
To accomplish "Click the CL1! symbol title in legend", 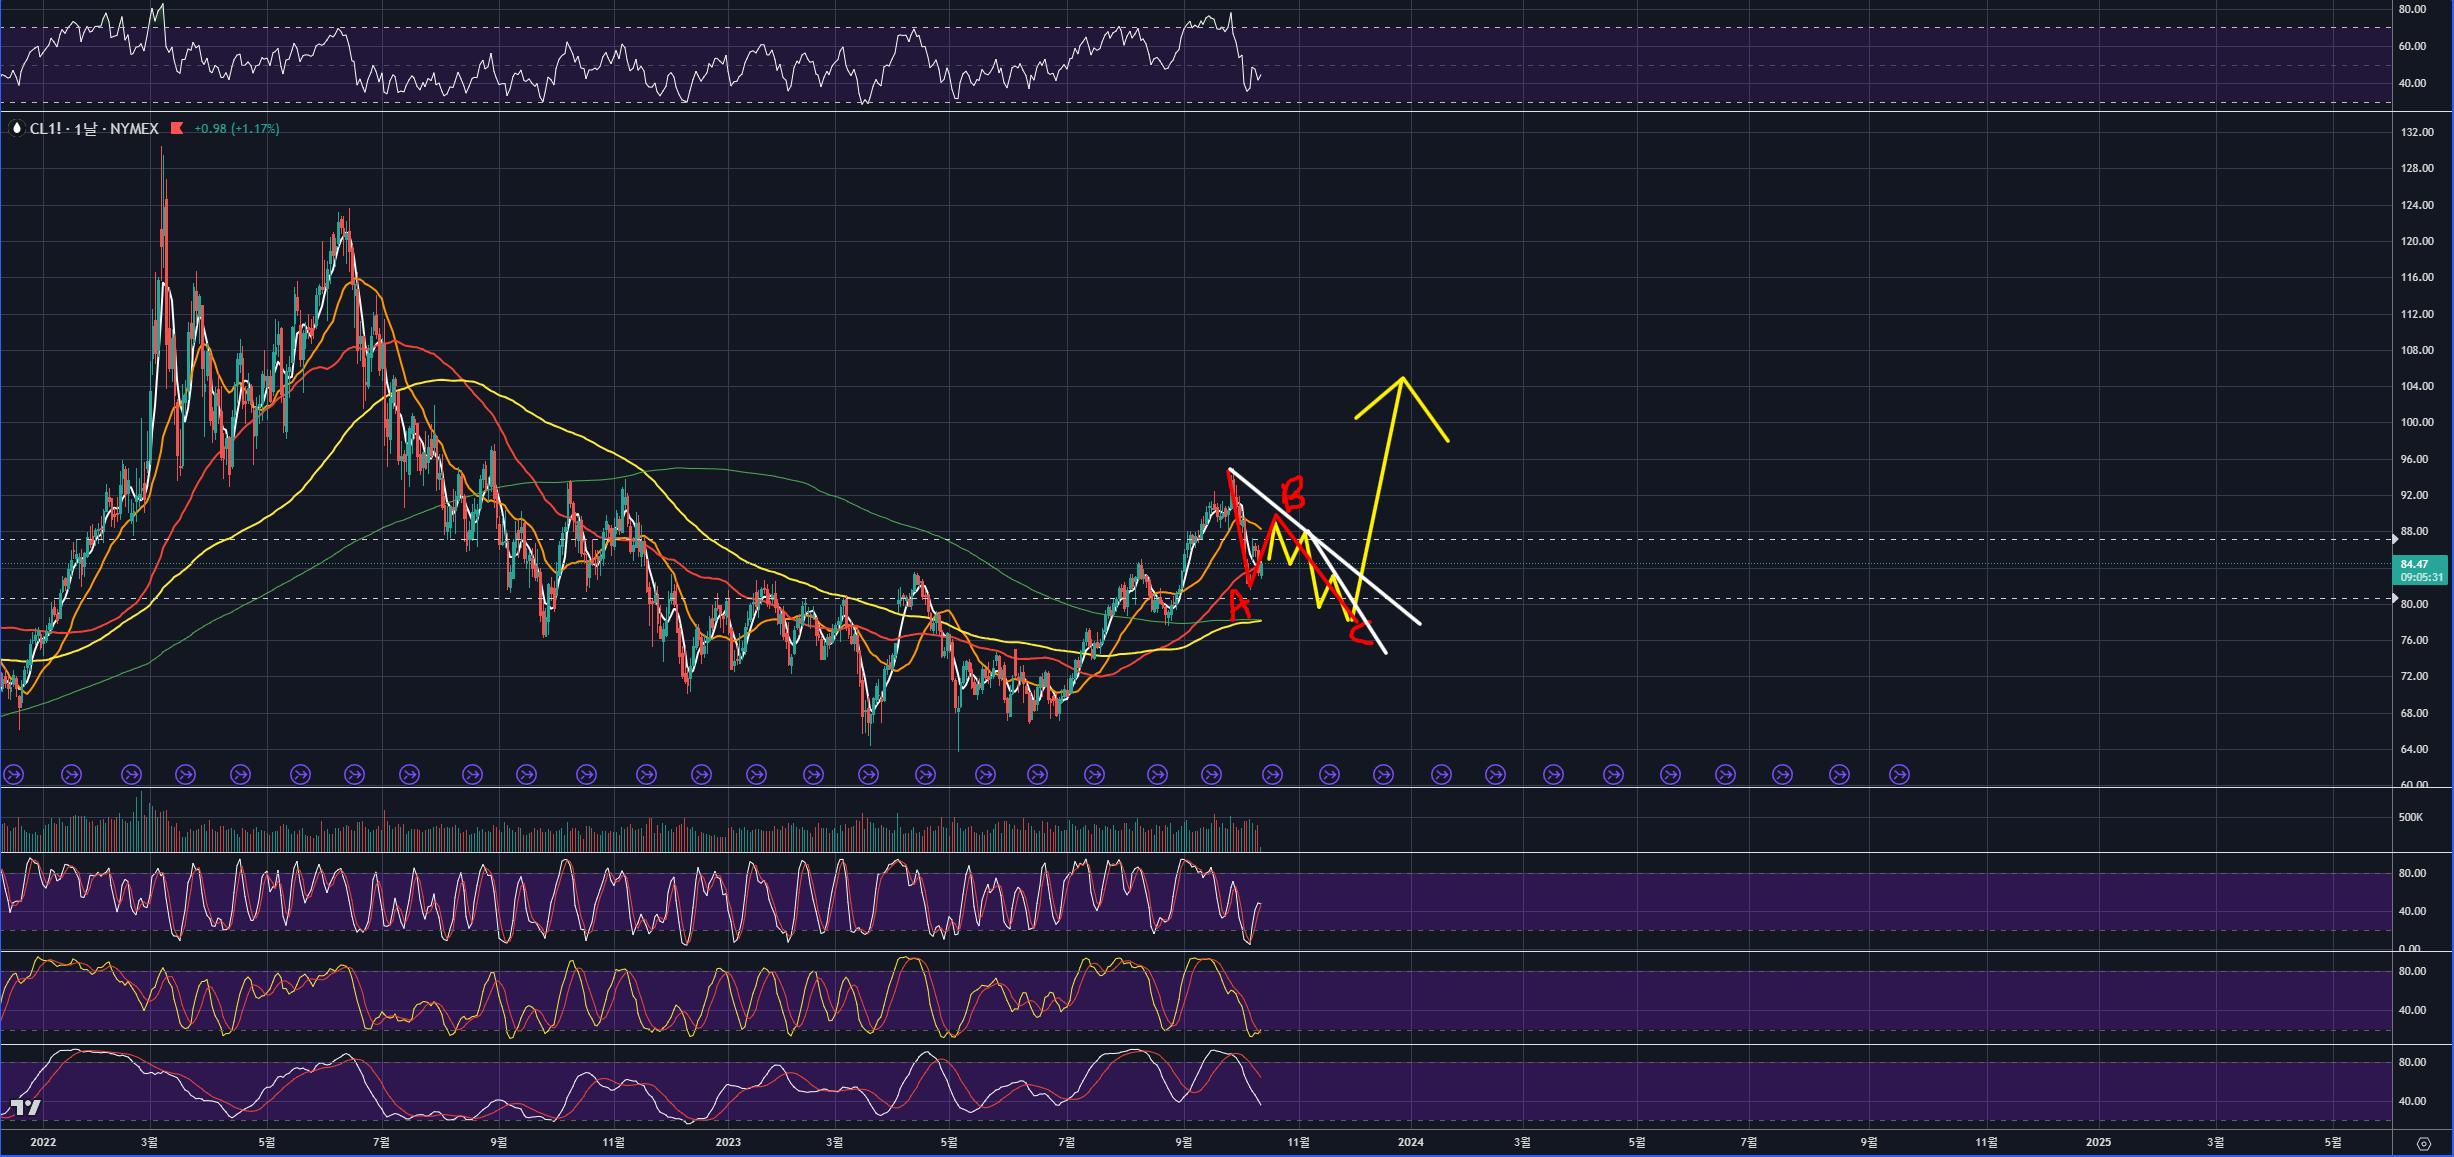I will tap(46, 129).
